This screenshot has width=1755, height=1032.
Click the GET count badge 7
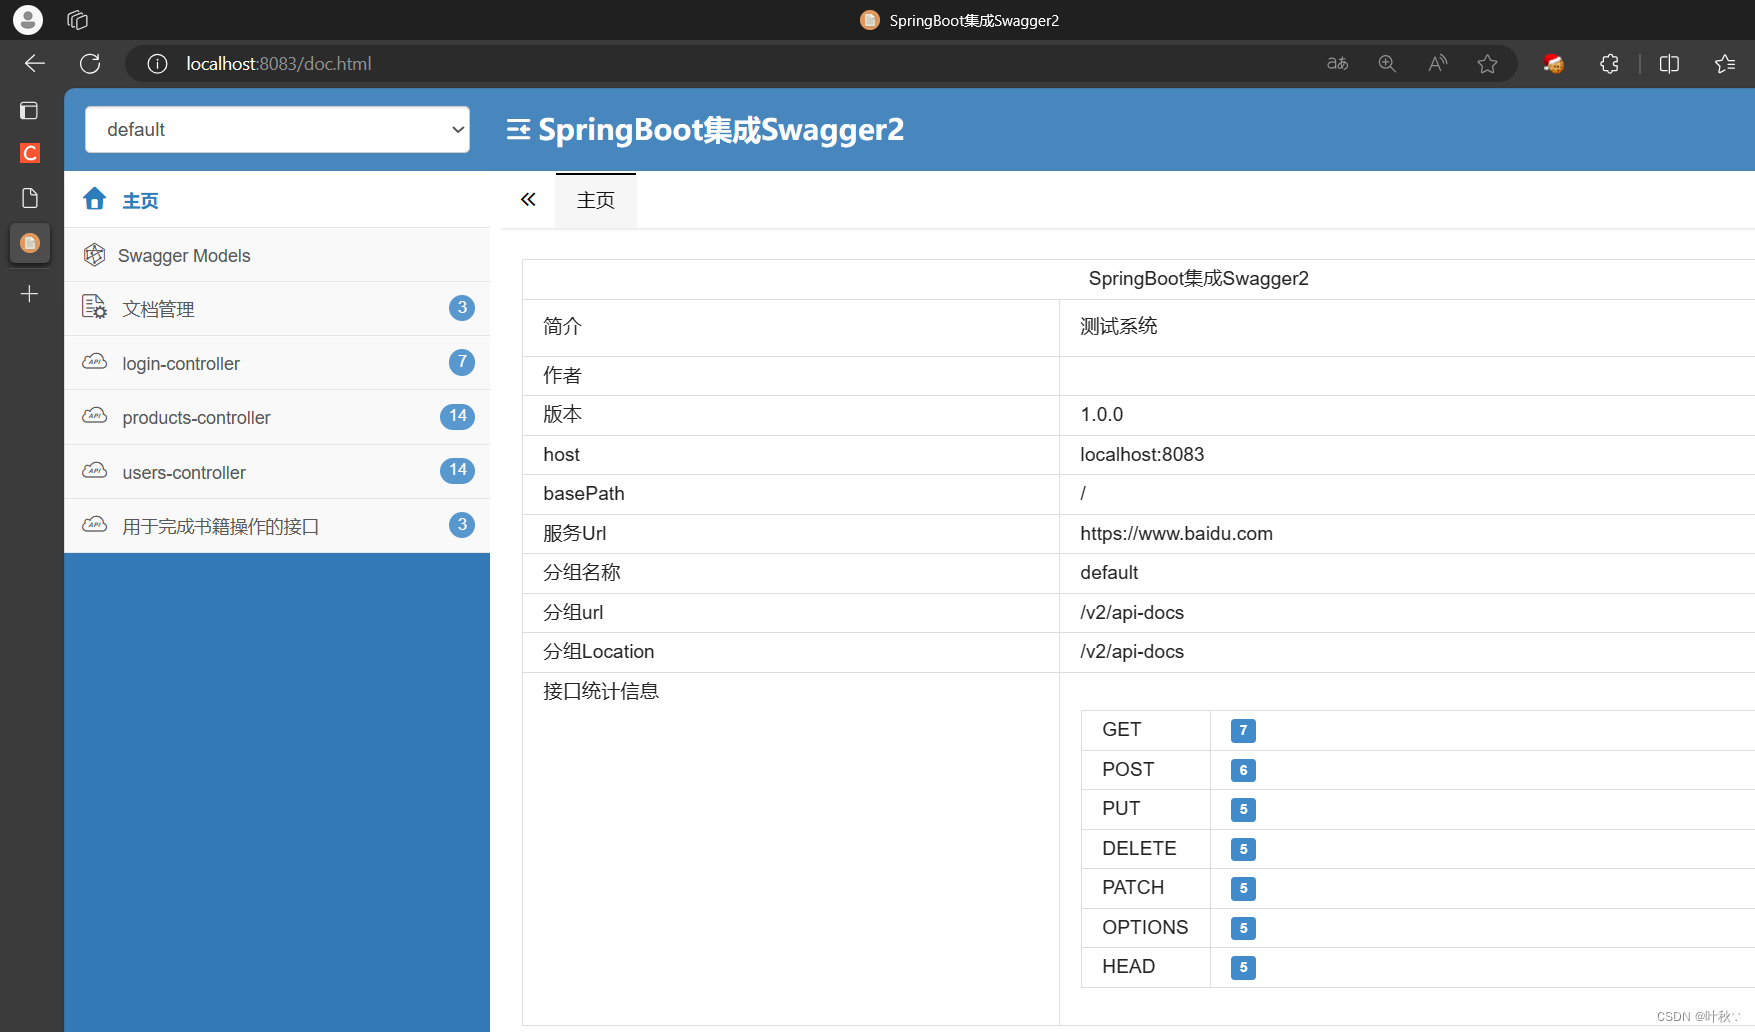tap(1243, 731)
